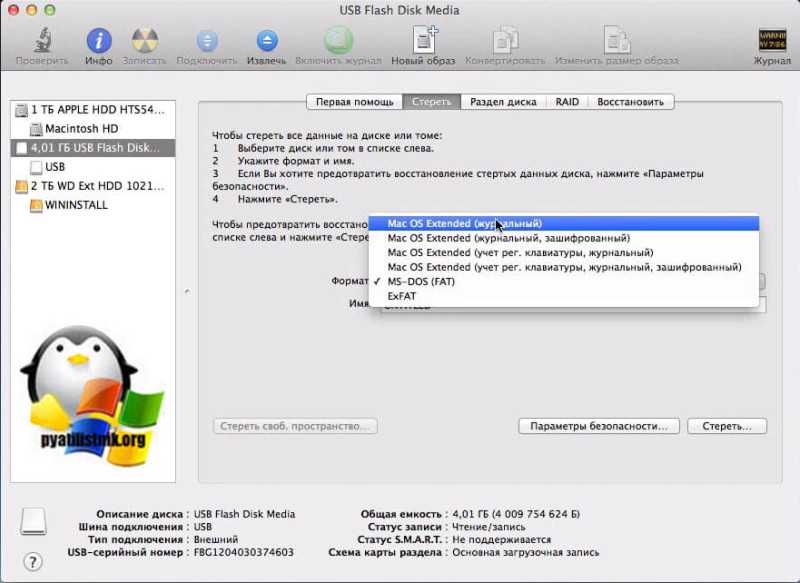
Task: Click Основная загрузочная запись value
Action: click(x=526, y=552)
